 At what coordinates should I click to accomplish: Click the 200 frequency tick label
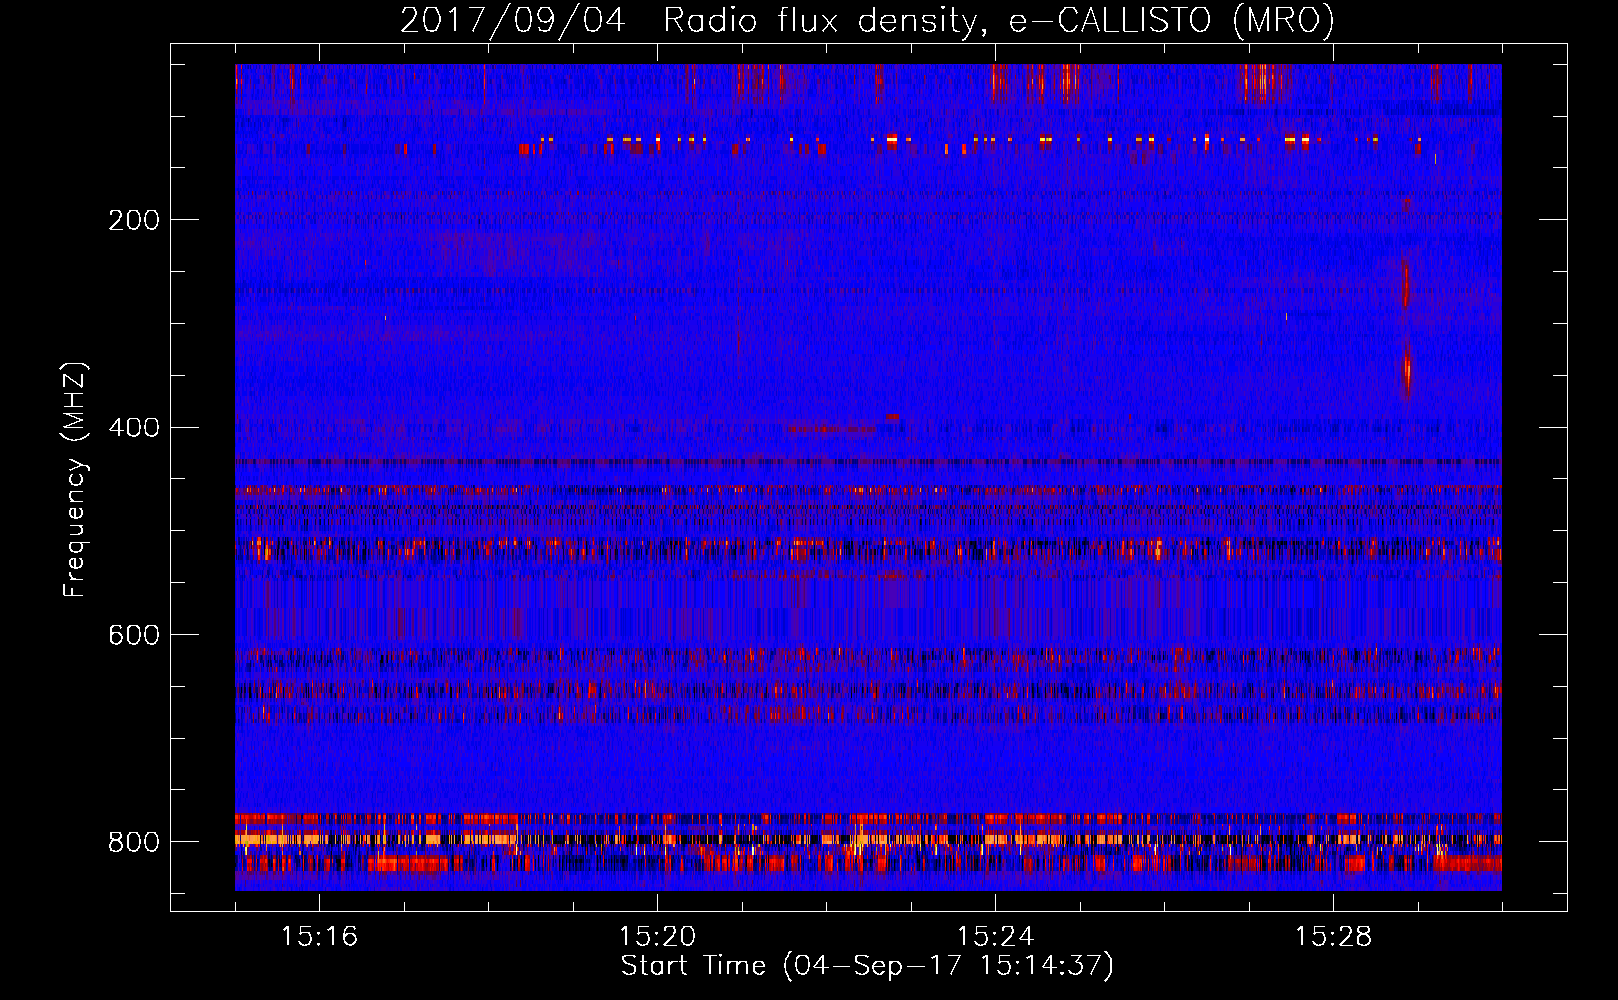[134, 220]
